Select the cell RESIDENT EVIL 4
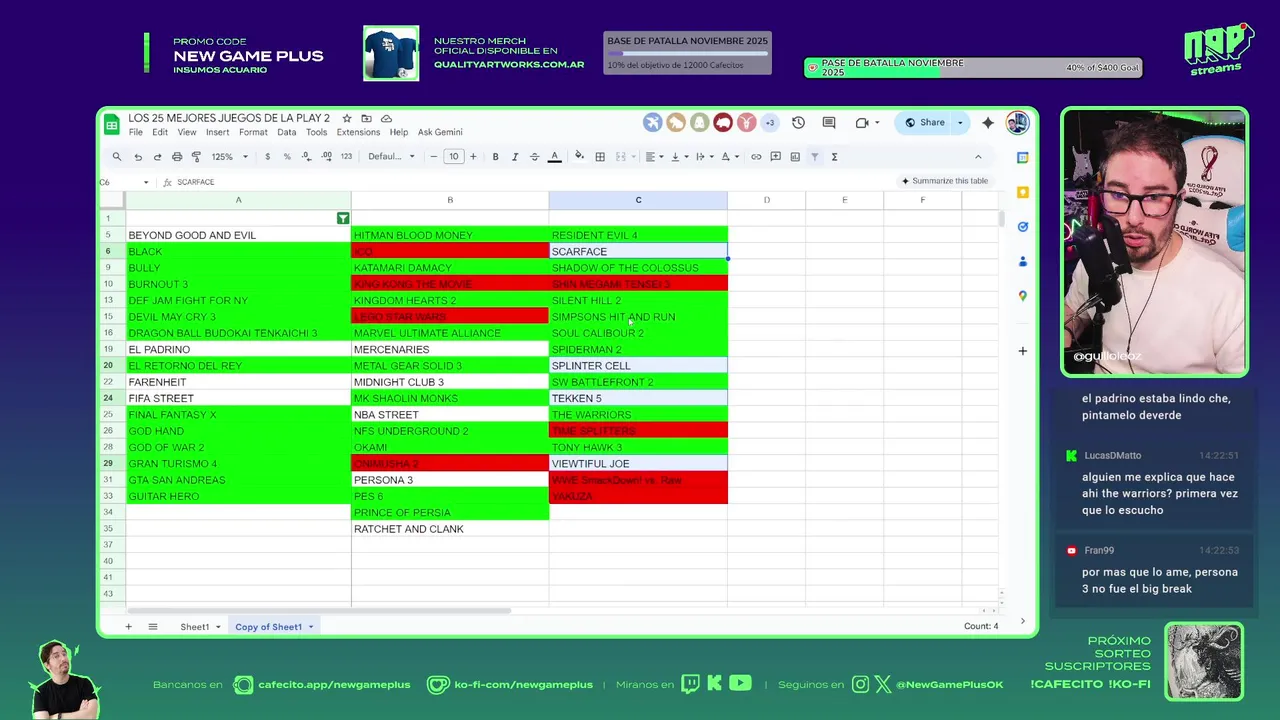The width and height of the screenshot is (1280, 720). click(x=638, y=235)
